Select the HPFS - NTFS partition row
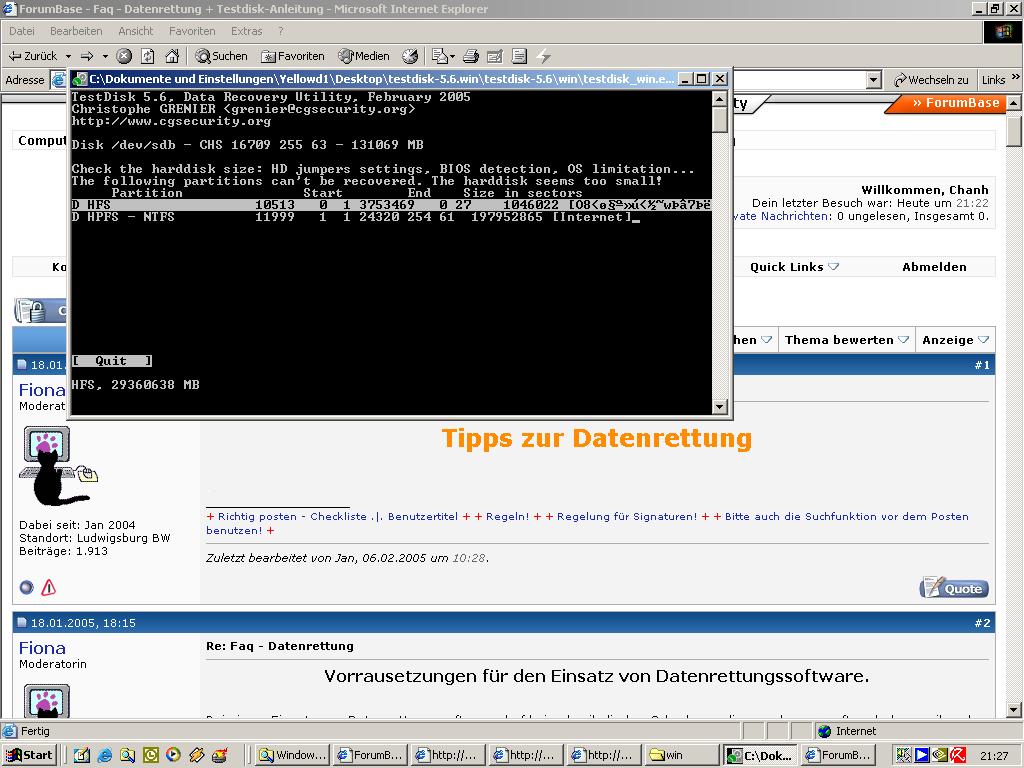Image resolution: width=1024 pixels, height=768 pixels. point(391,217)
